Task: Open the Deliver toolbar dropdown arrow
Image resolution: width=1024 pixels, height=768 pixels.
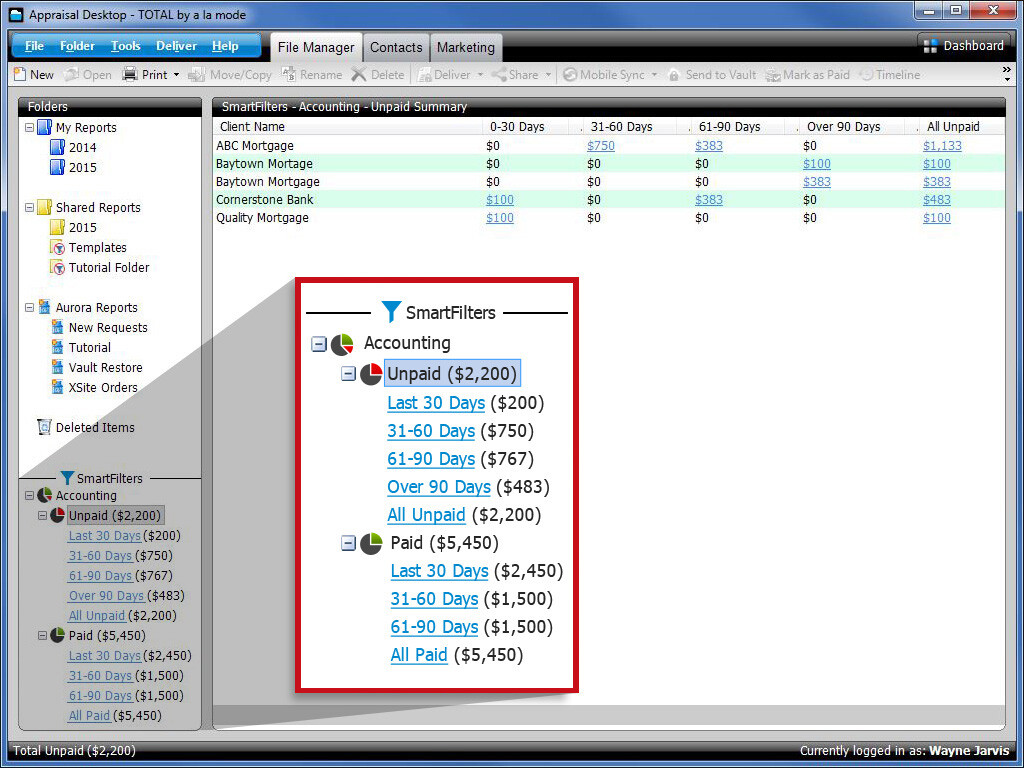Action: pos(481,75)
